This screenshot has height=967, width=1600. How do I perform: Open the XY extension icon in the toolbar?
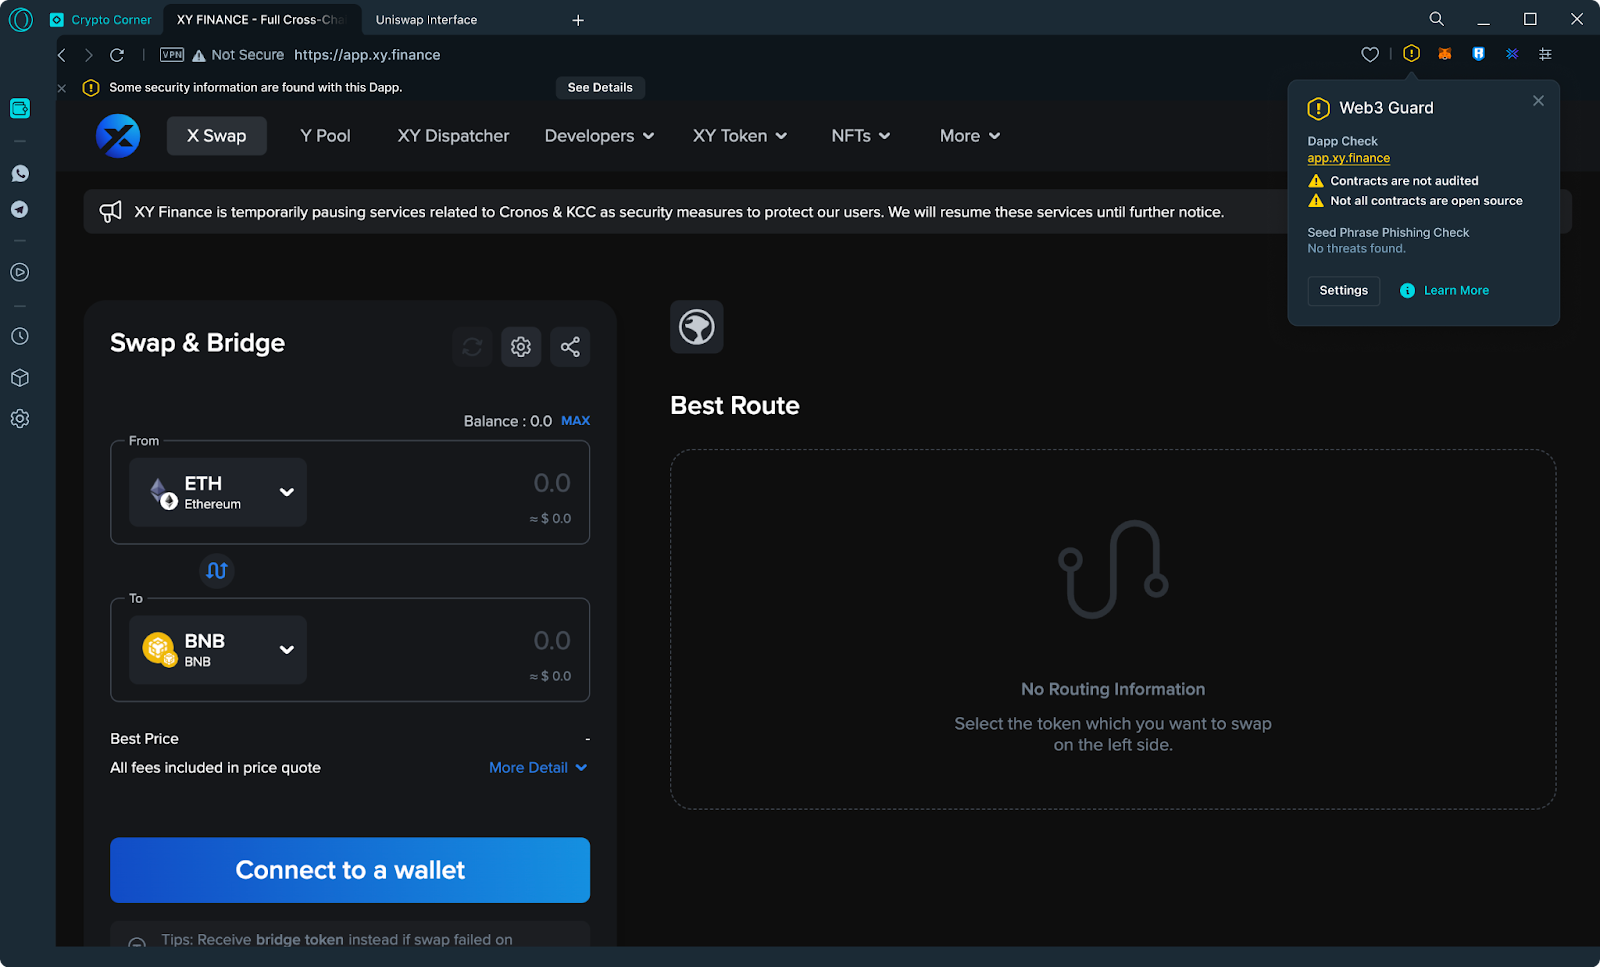[1512, 54]
